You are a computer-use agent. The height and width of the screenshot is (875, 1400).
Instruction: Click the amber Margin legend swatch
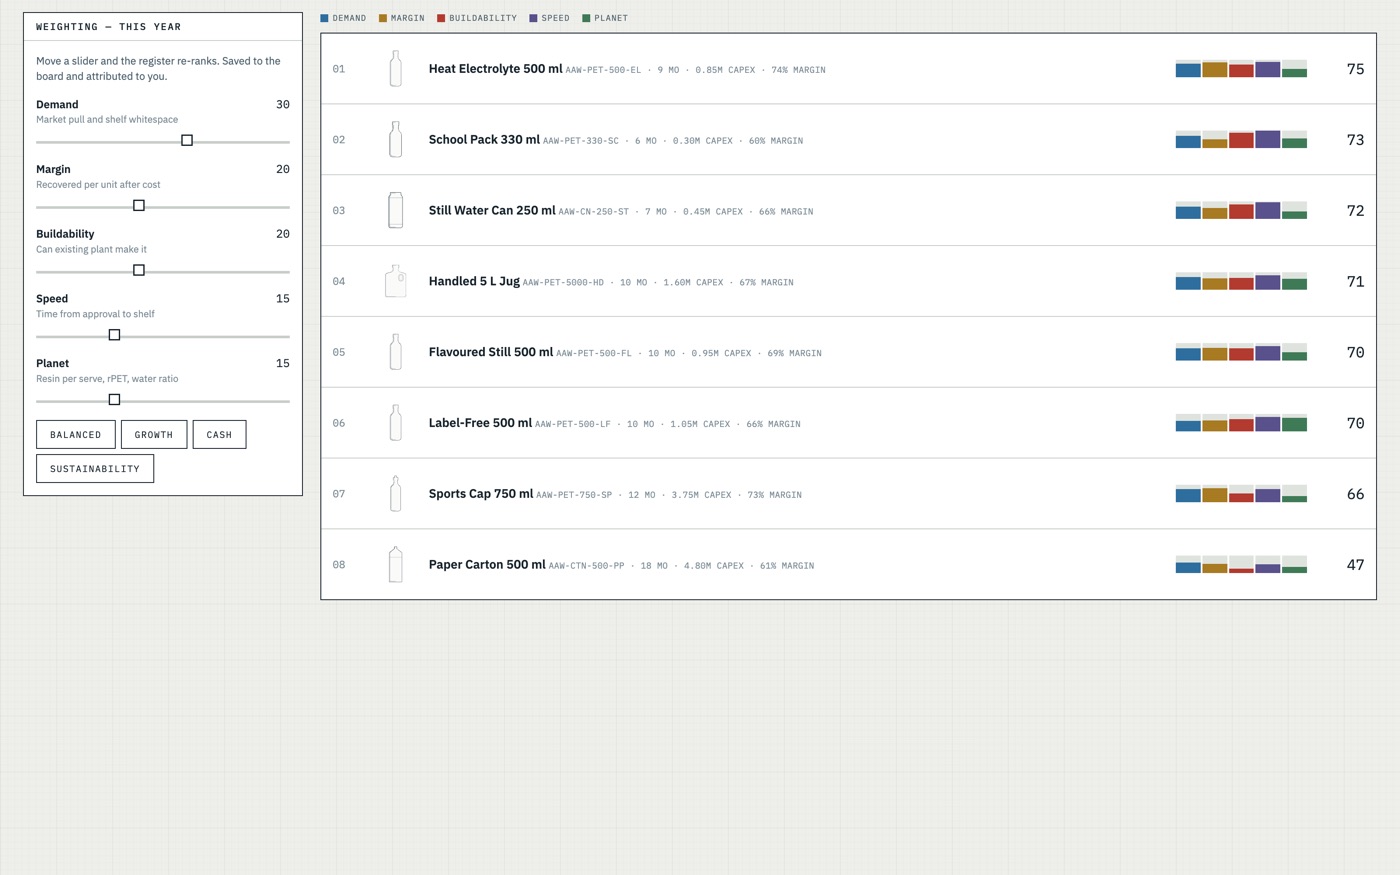(x=383, y=18)
